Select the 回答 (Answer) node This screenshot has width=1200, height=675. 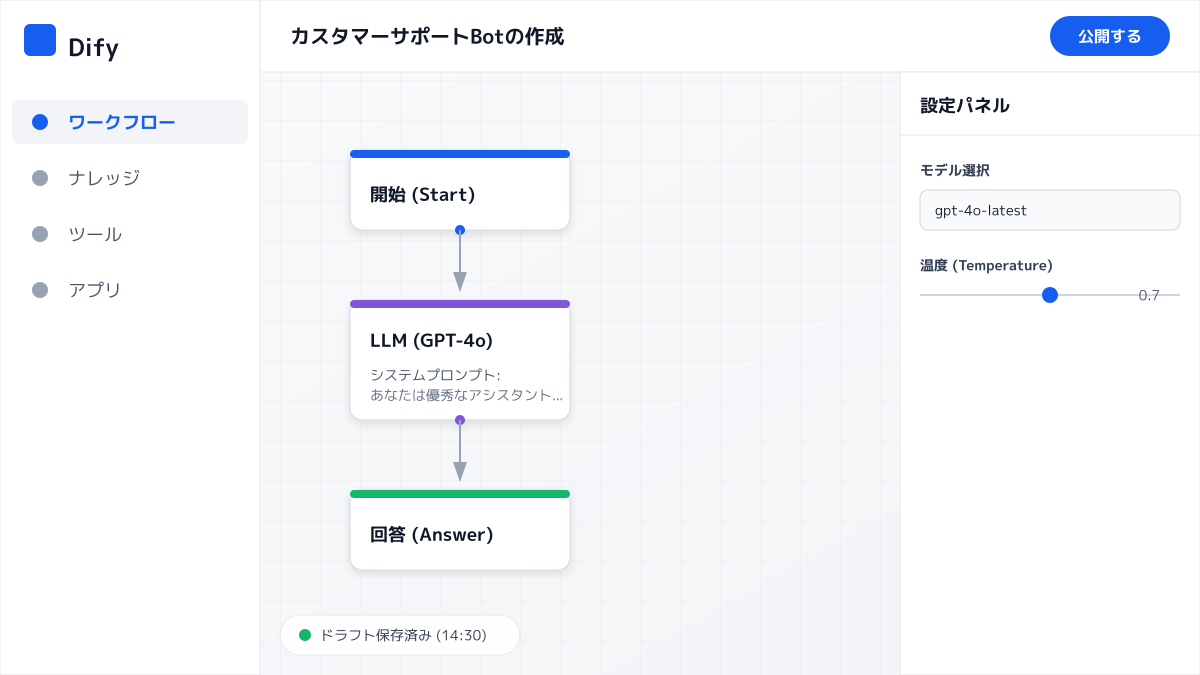point(460,530)
